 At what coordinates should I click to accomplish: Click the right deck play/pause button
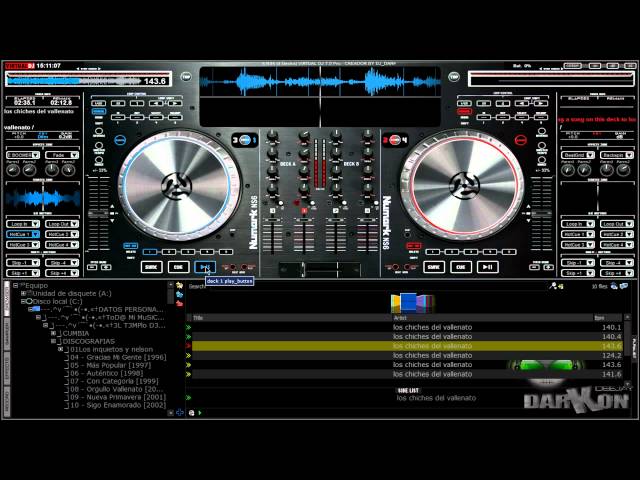tap(487, 267)
